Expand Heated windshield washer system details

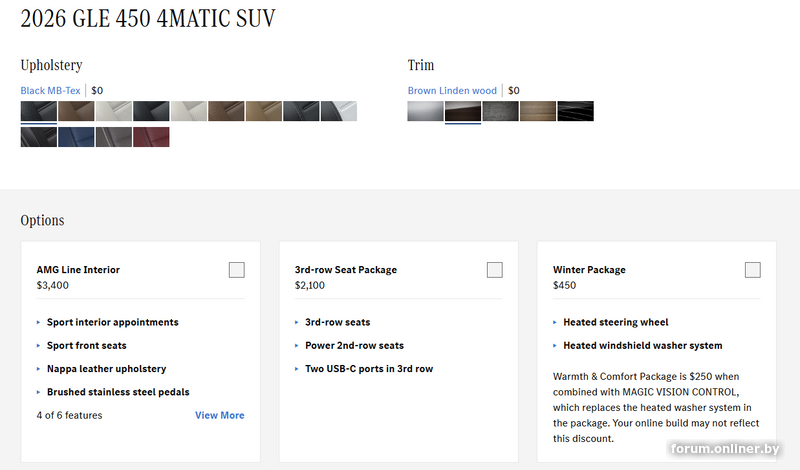coord(642,346)
